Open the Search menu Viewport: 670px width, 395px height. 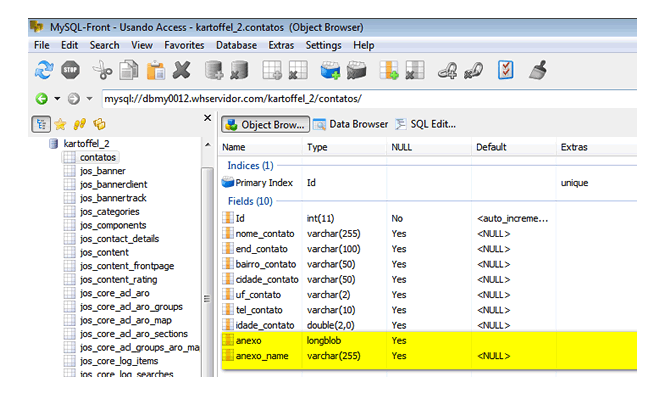[x=104, y=45]
